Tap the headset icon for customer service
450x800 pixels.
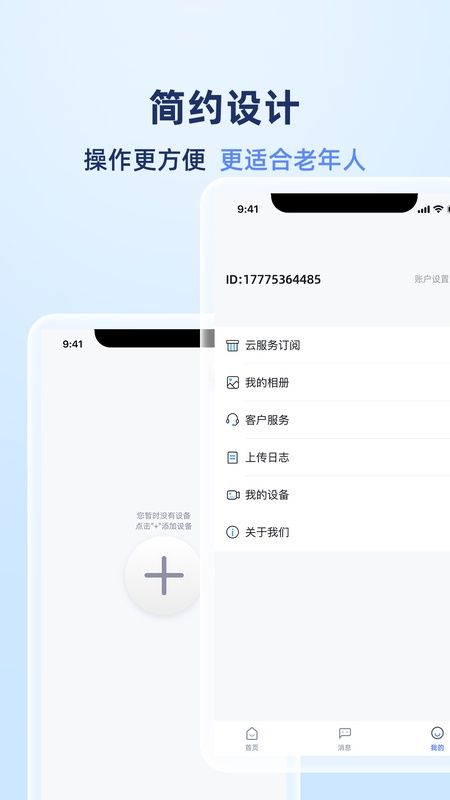tap(232, 420)
